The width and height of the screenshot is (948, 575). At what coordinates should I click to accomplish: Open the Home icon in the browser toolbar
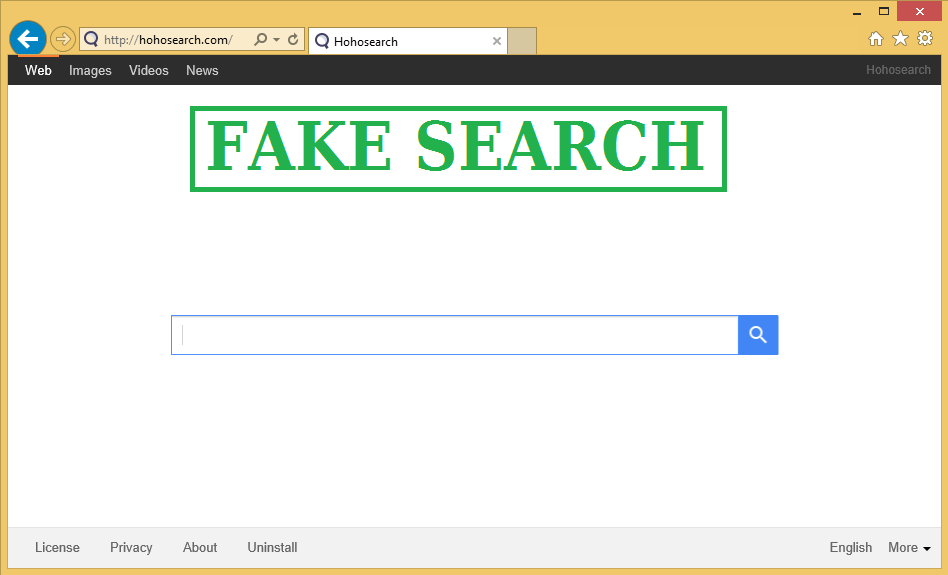876,39
